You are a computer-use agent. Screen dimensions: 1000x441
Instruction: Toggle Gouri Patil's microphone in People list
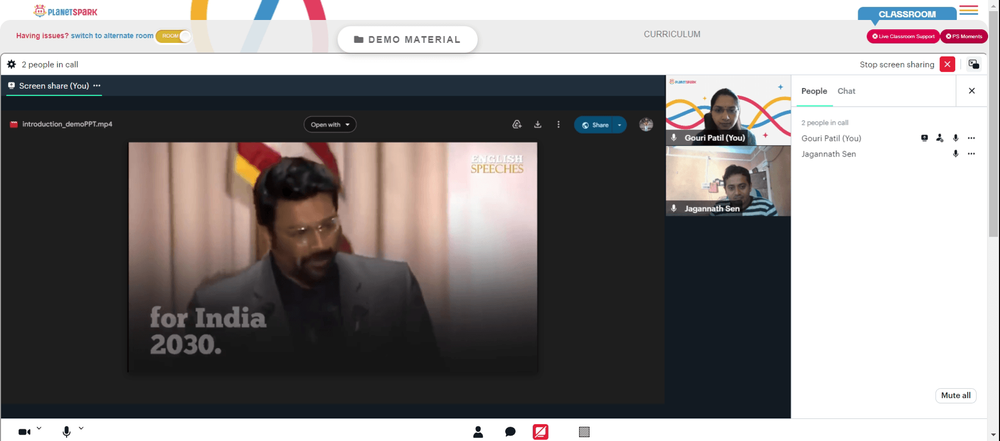pyautogui.click(x=955, y=138)
